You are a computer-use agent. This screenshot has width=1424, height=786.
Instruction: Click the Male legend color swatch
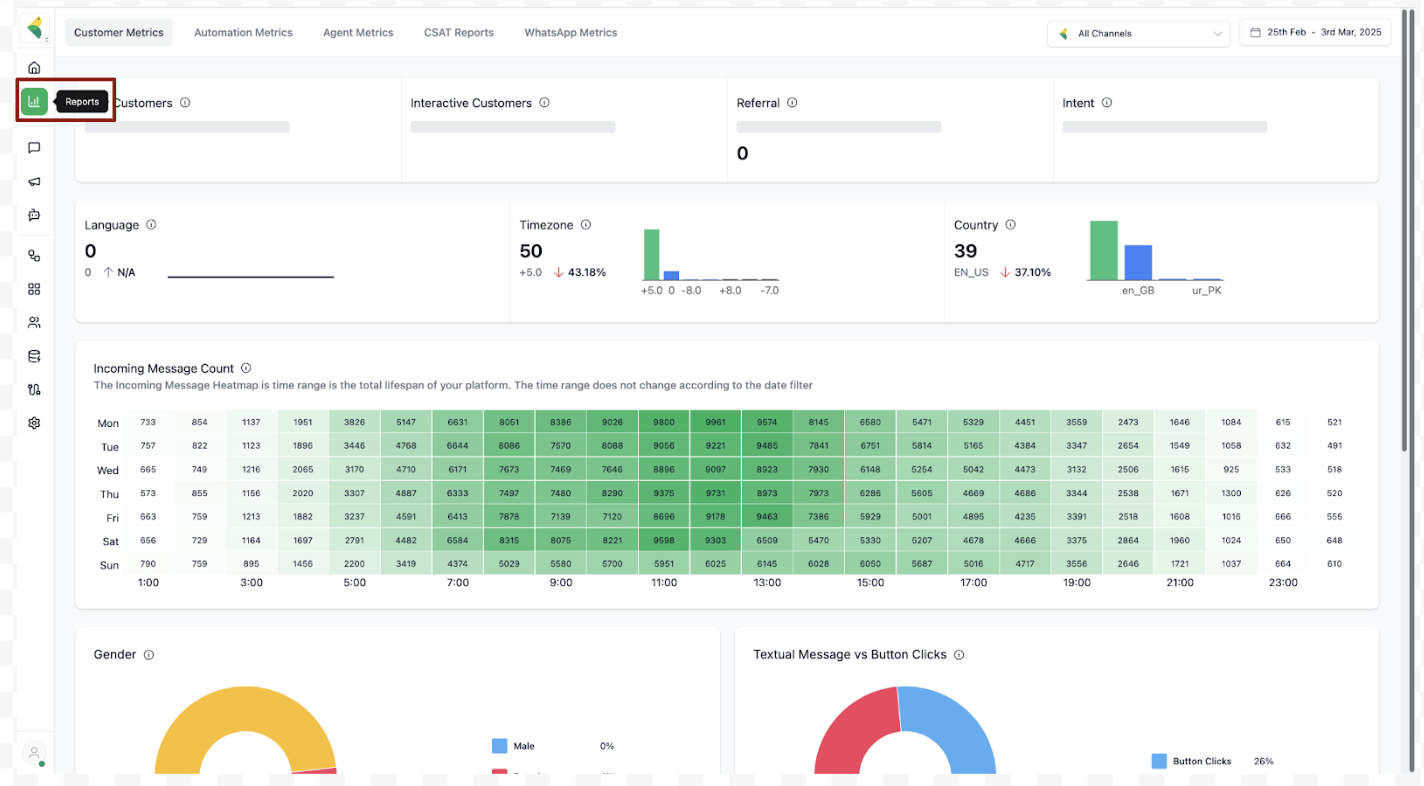[500, 746]
